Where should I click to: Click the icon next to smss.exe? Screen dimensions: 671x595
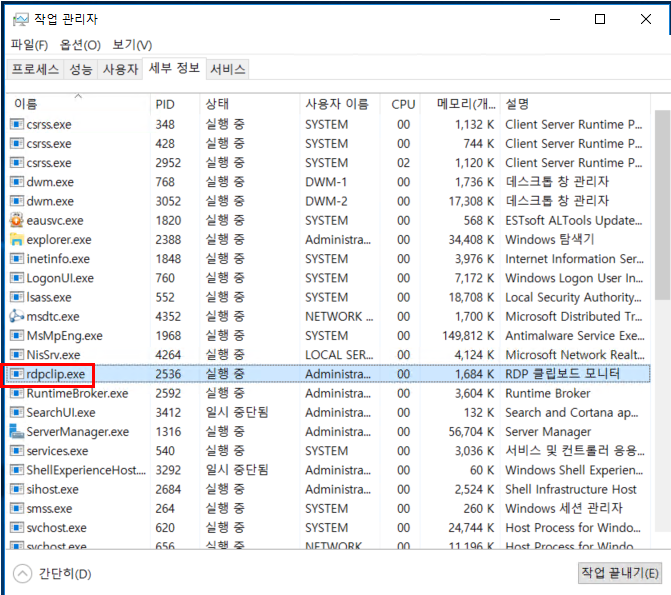(x=16, y=508)
